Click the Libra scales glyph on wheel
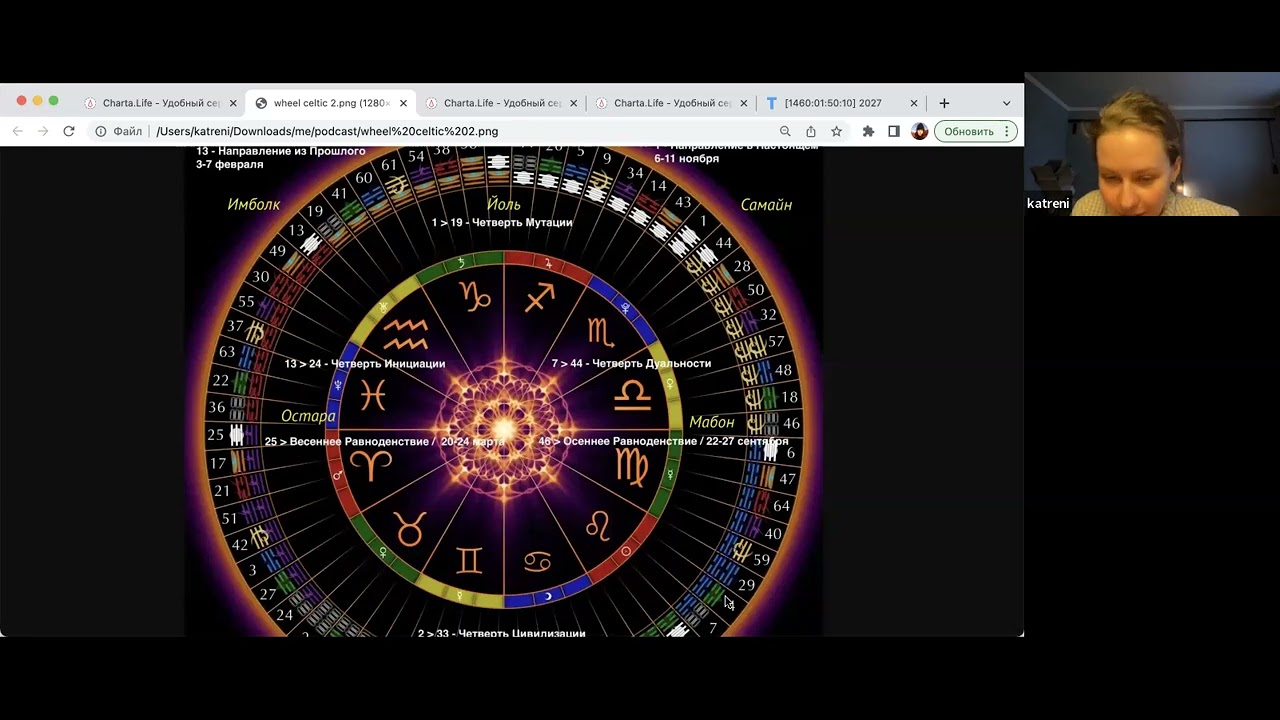This screenshot has width=1280, height=720. [632, 394]
